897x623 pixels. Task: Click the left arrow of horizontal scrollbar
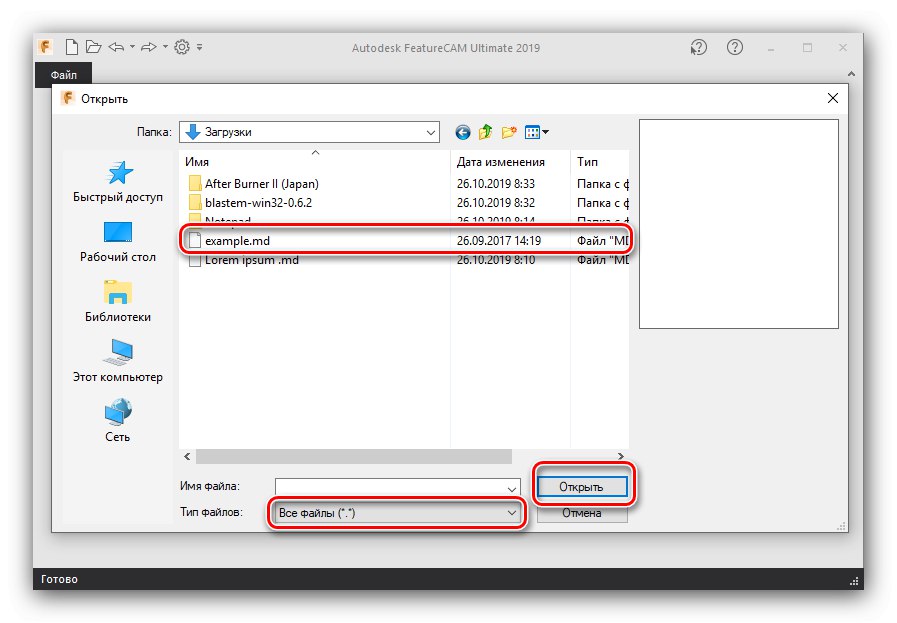pos(187,456)
